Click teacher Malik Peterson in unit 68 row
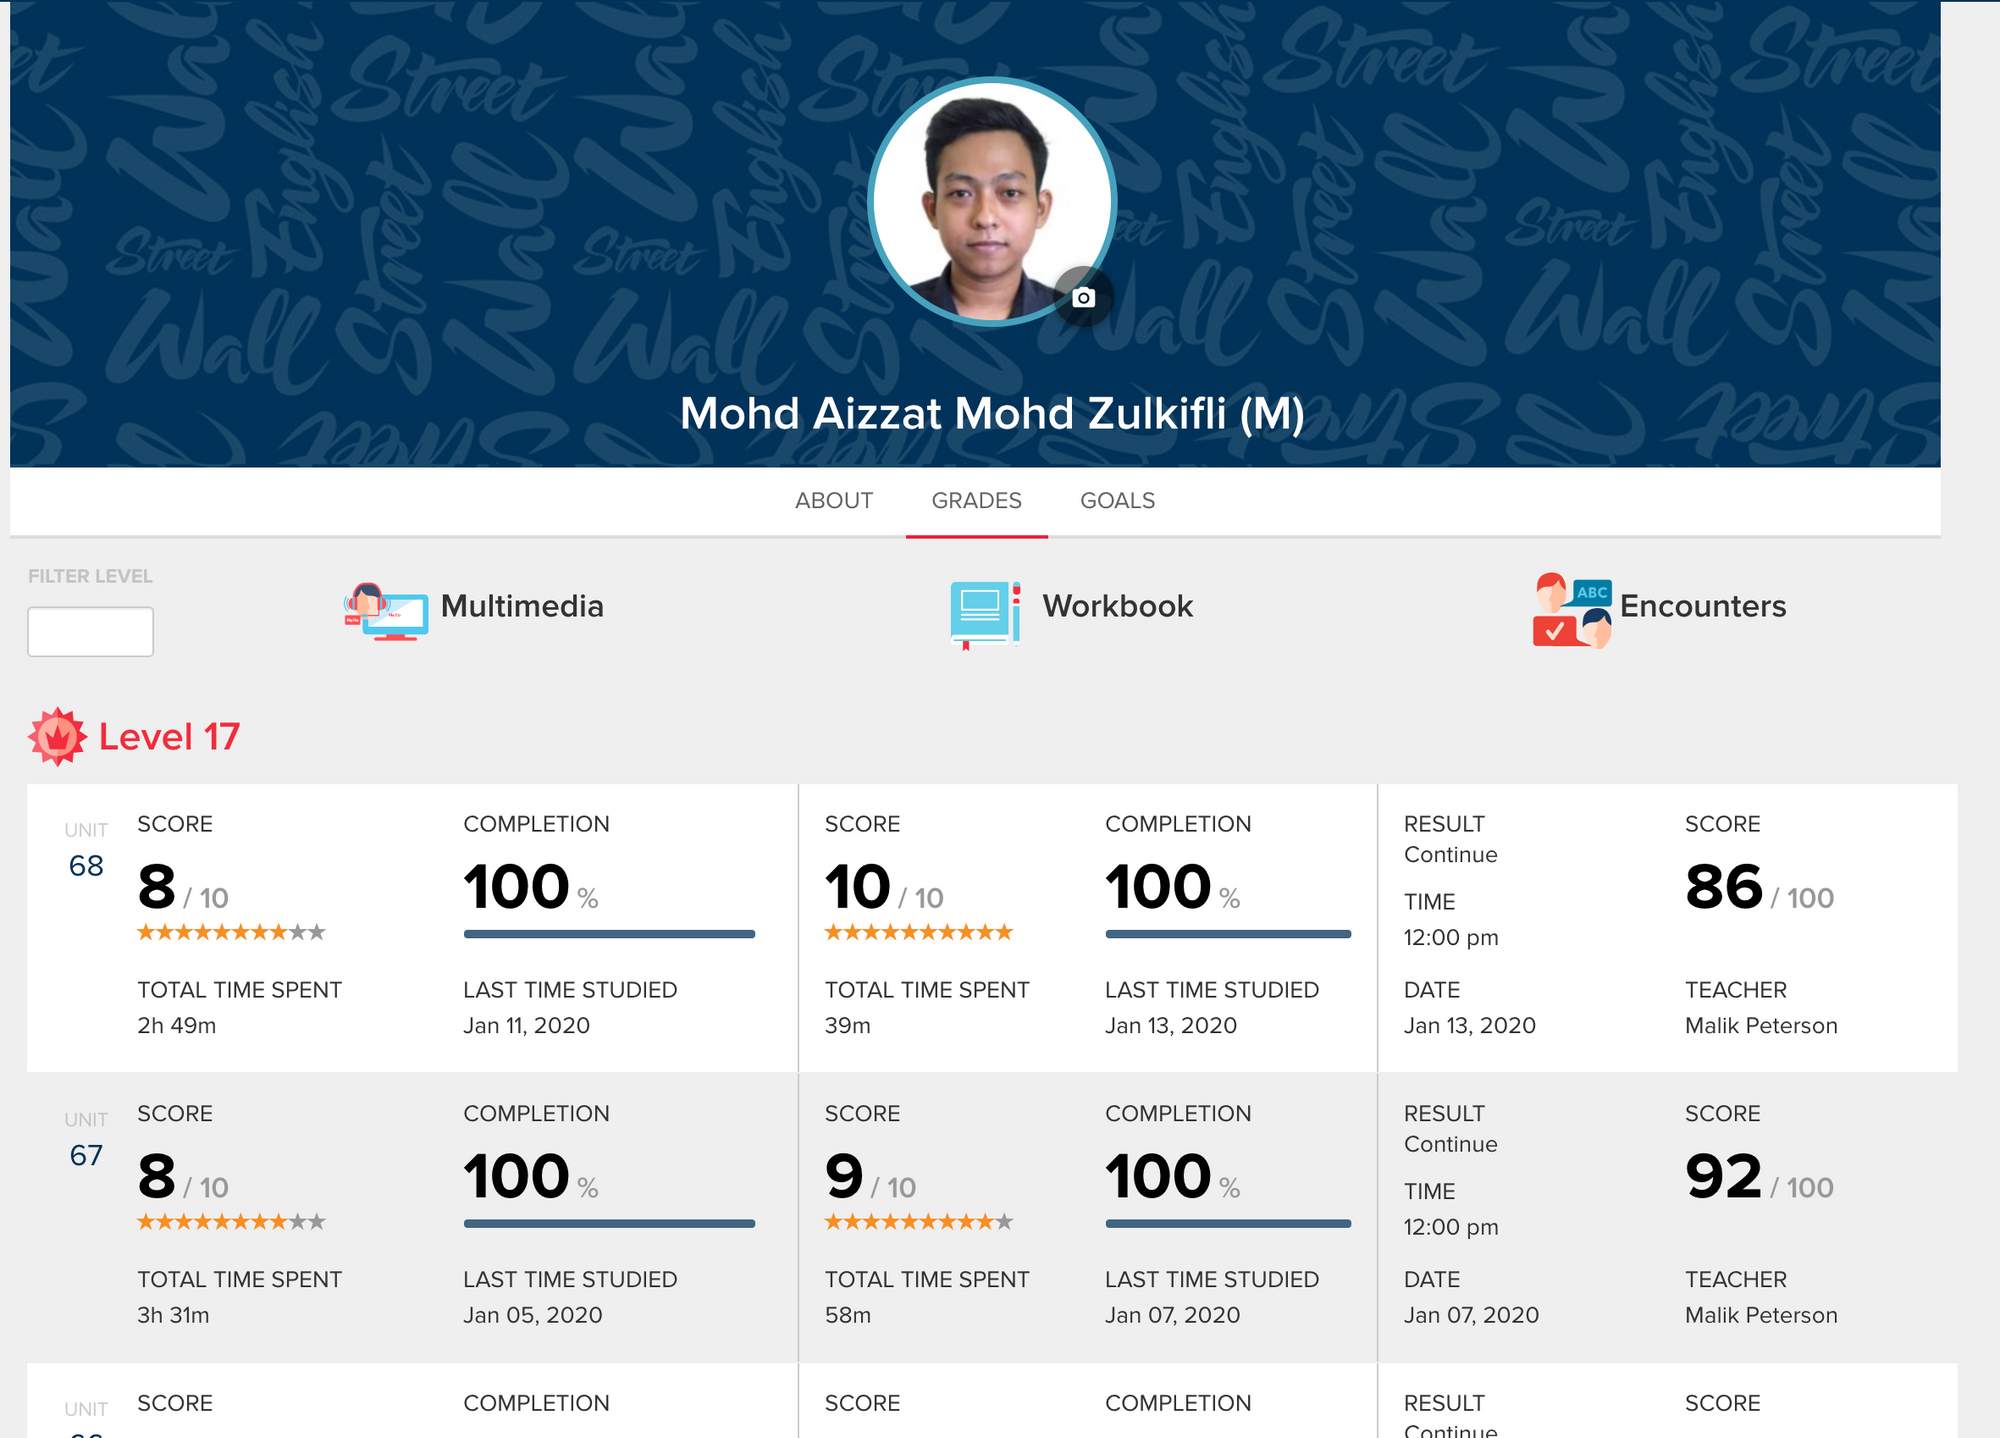The height and width of the screenshot is (1438, 2000). coord(1761,1026)
